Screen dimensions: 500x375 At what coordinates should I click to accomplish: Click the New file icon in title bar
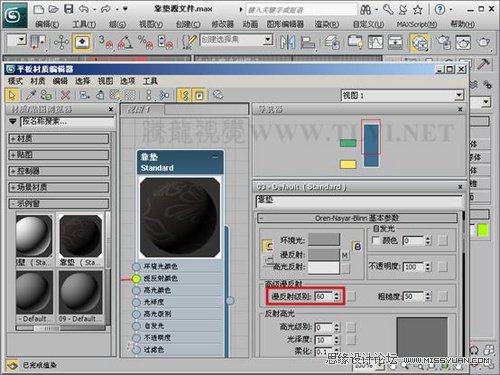[x=39, y=9]
